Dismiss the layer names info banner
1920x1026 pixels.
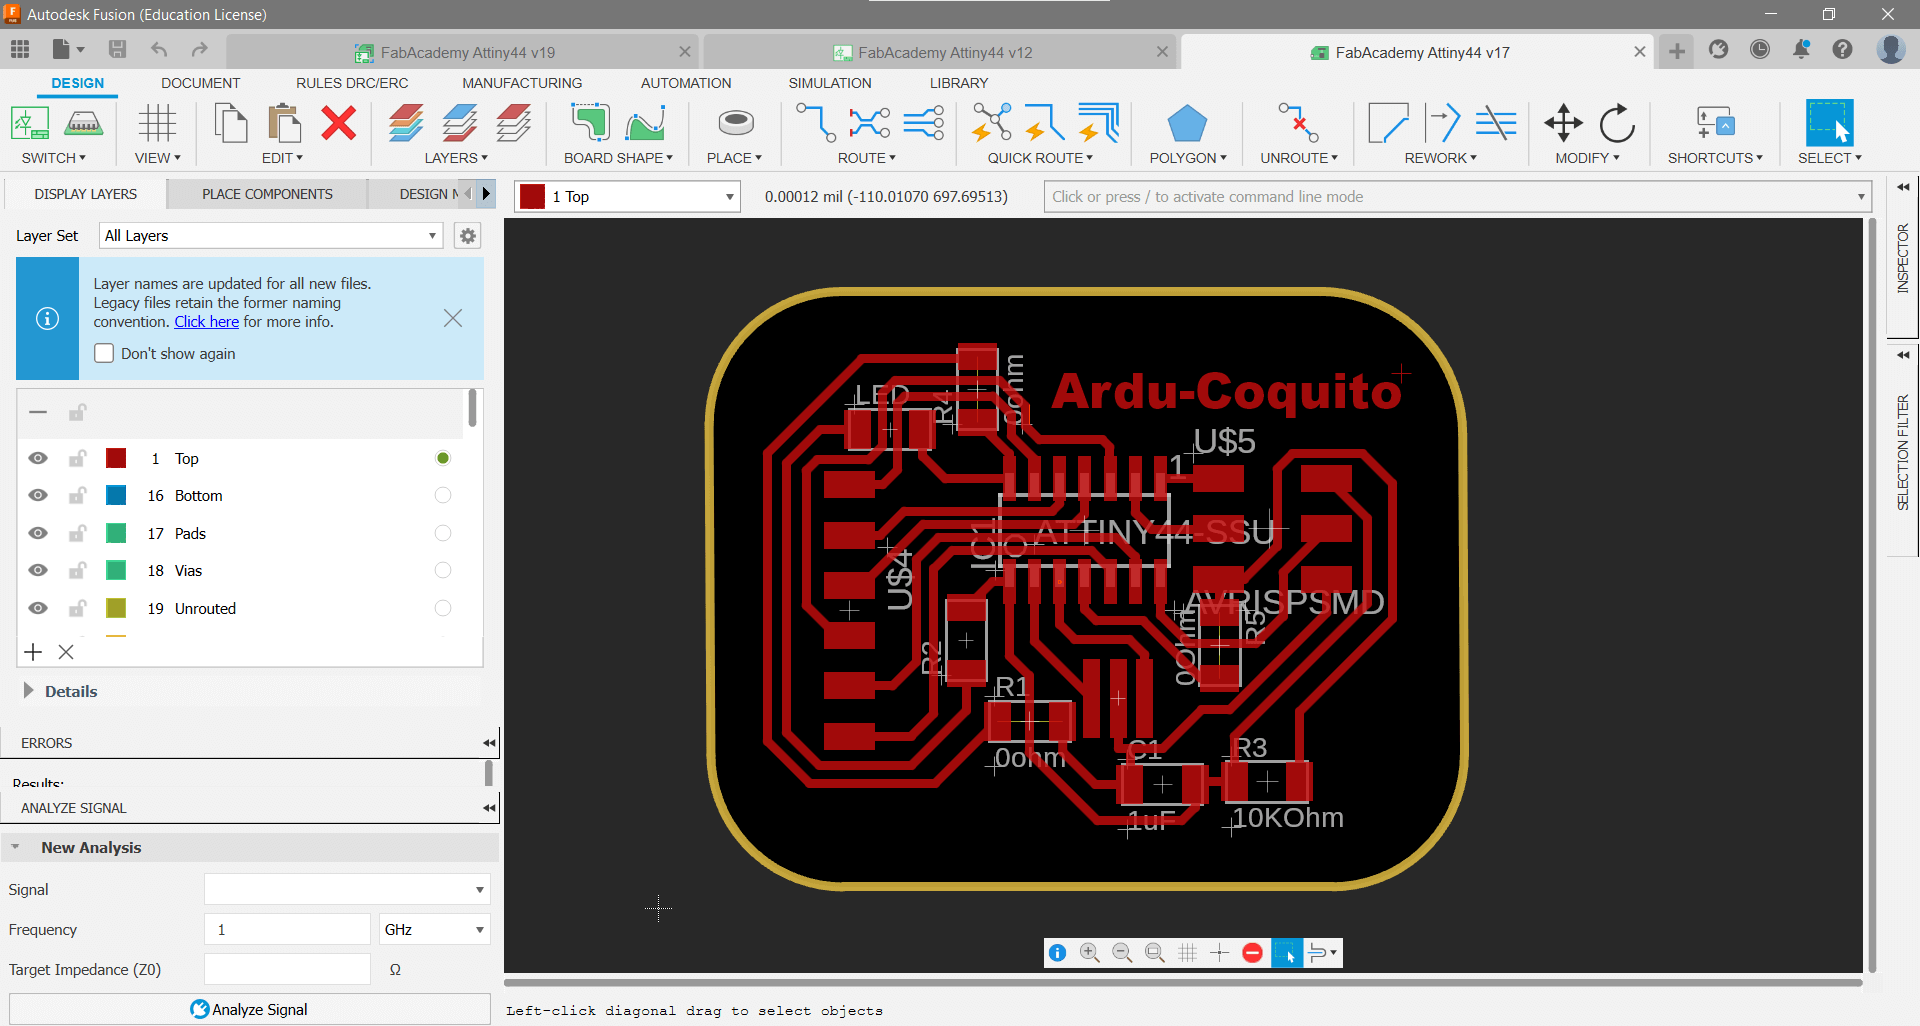point(453,318)
